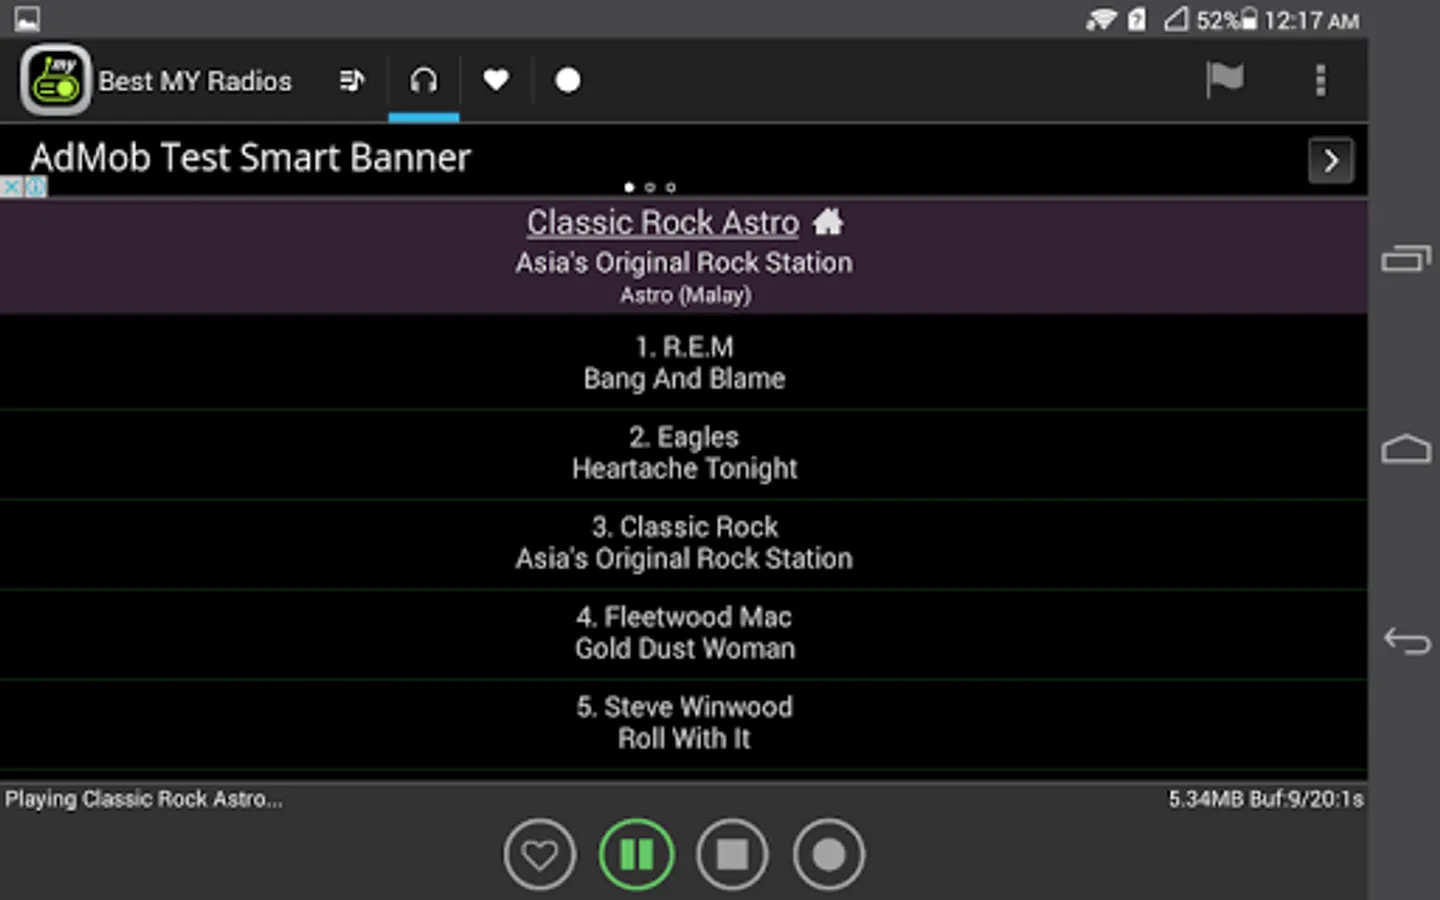
Task: Tap the Playing Classic Rock Astro status text
Action: pos(144,799)
